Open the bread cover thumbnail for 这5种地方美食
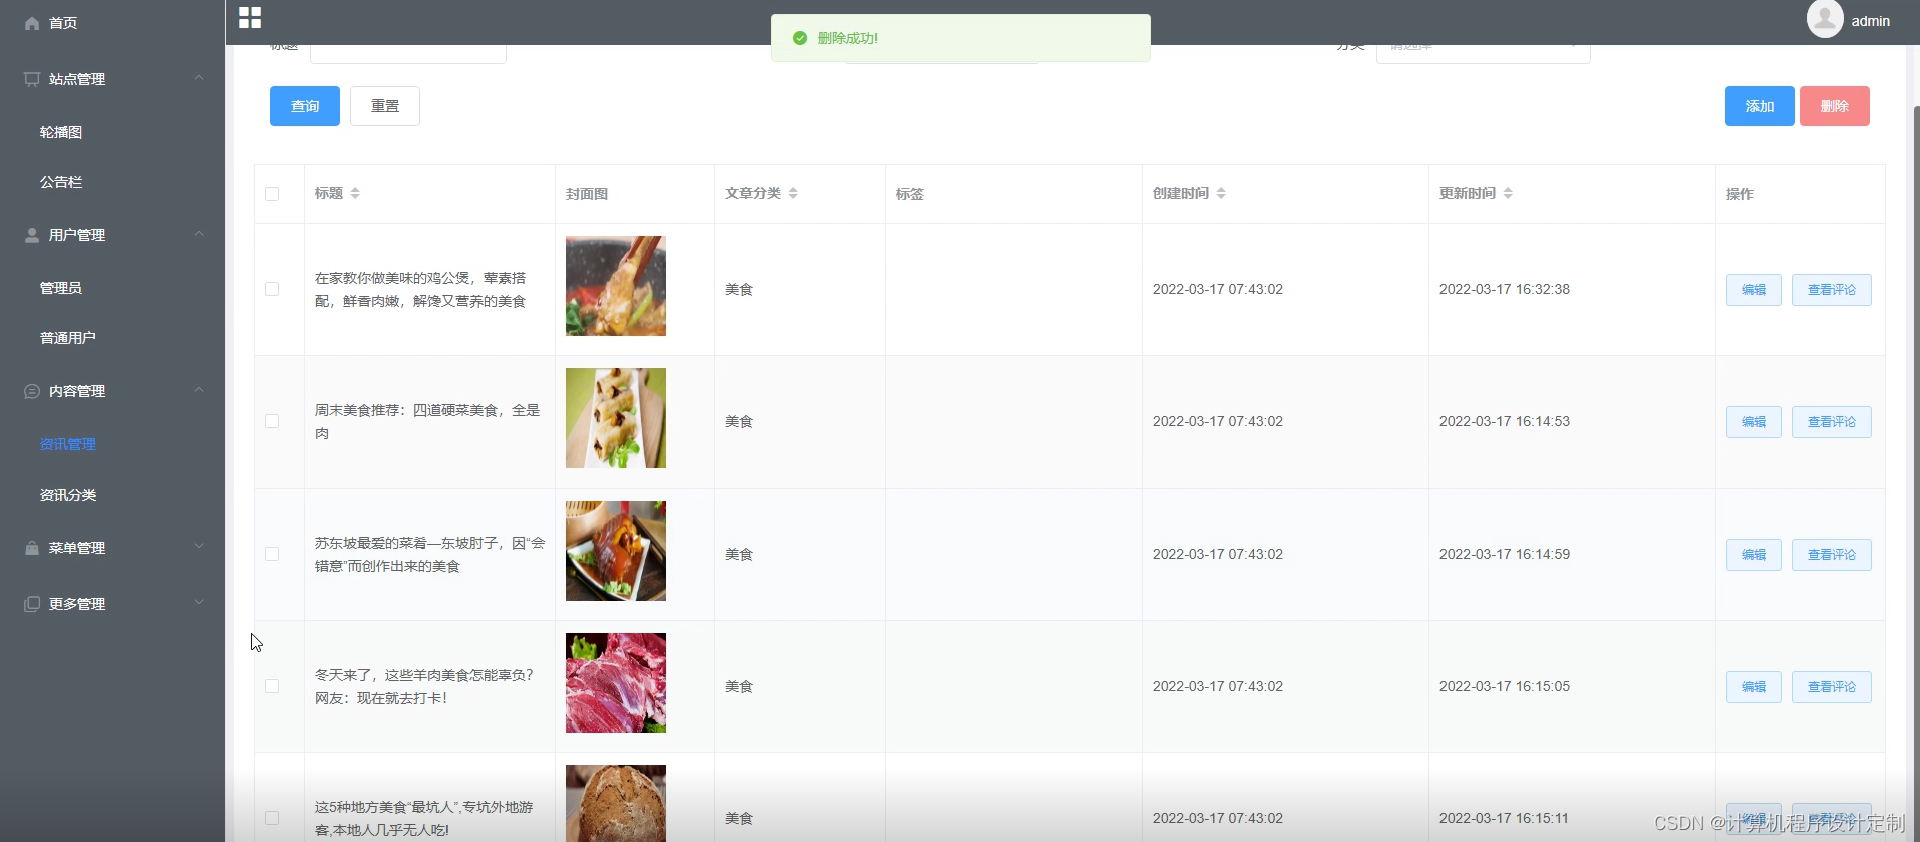 616,803
